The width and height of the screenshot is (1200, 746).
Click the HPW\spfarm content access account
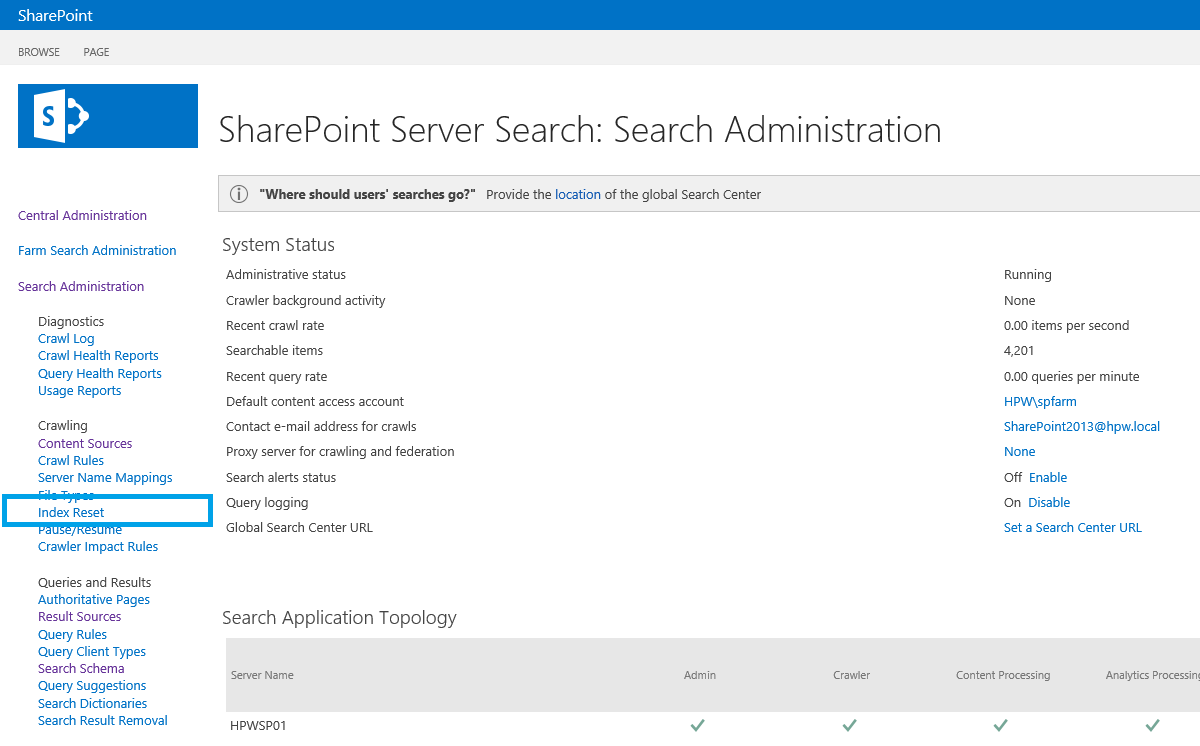pyautogui.click(x=1040, y=401)
